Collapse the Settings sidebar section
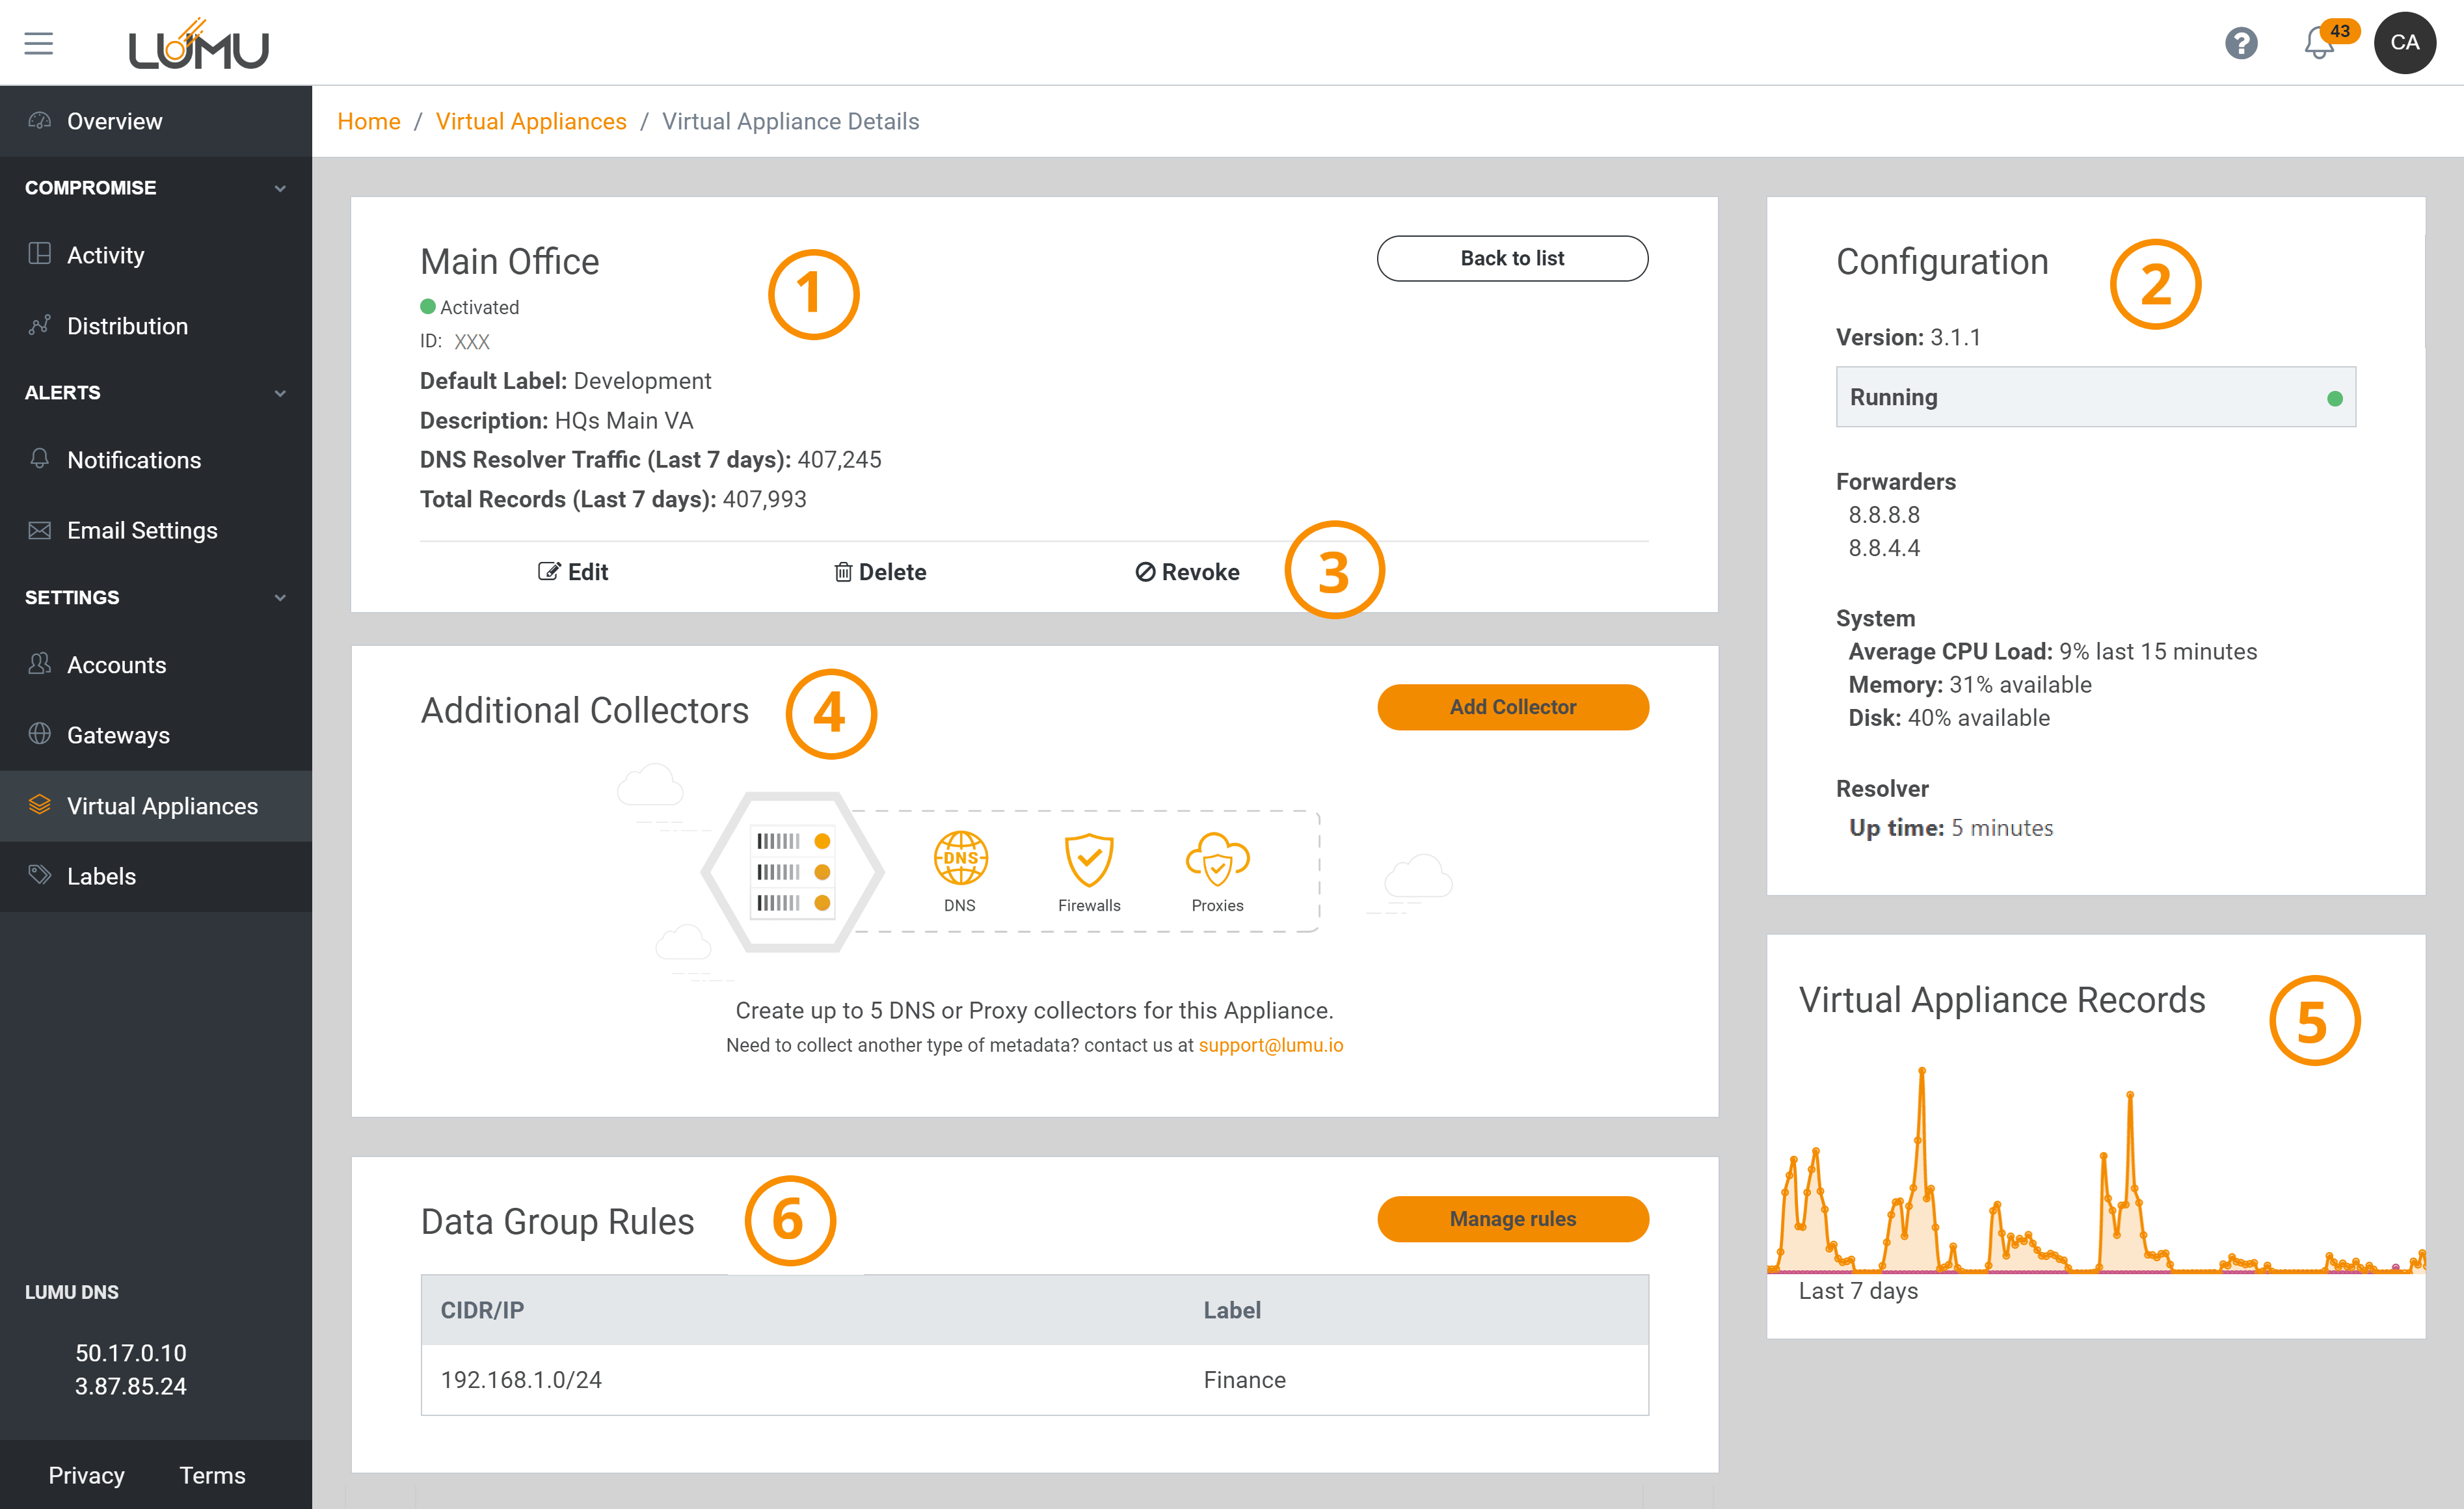The height and width of the screenshot is (1509, 2464). (x=280, y=598)
